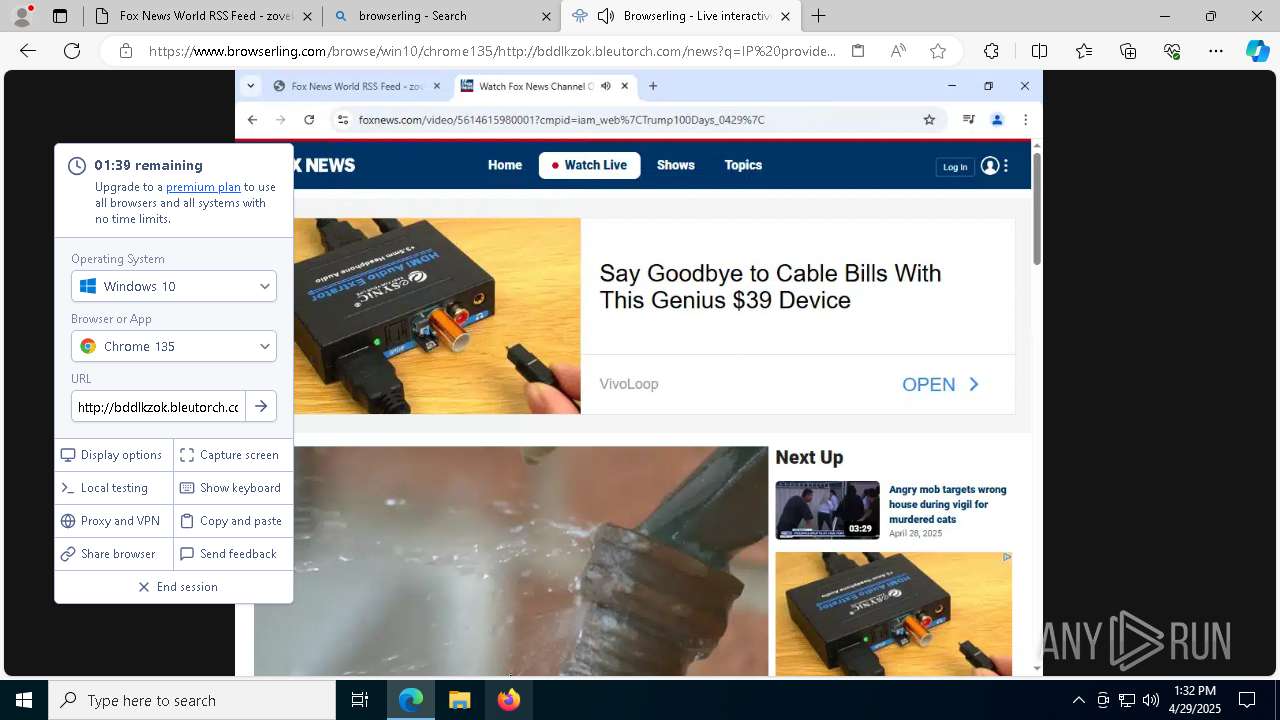Expand remote Chrome tab search chevron
Image resolution: width=1280 pixels, height=720 pixels.
[x=251, y=86]
